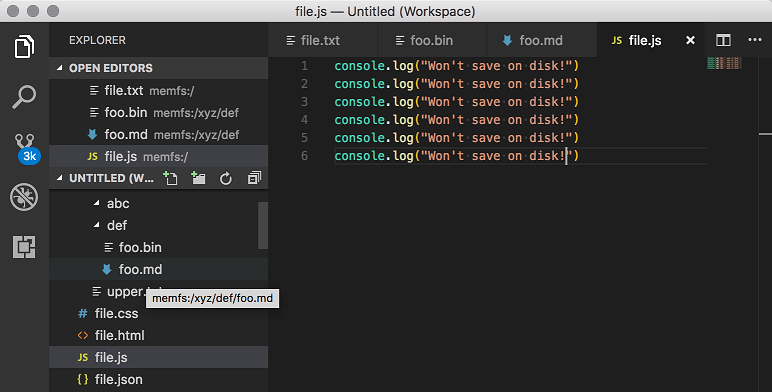Collapse the Untitled Workspace section

[x=60, y=178]
